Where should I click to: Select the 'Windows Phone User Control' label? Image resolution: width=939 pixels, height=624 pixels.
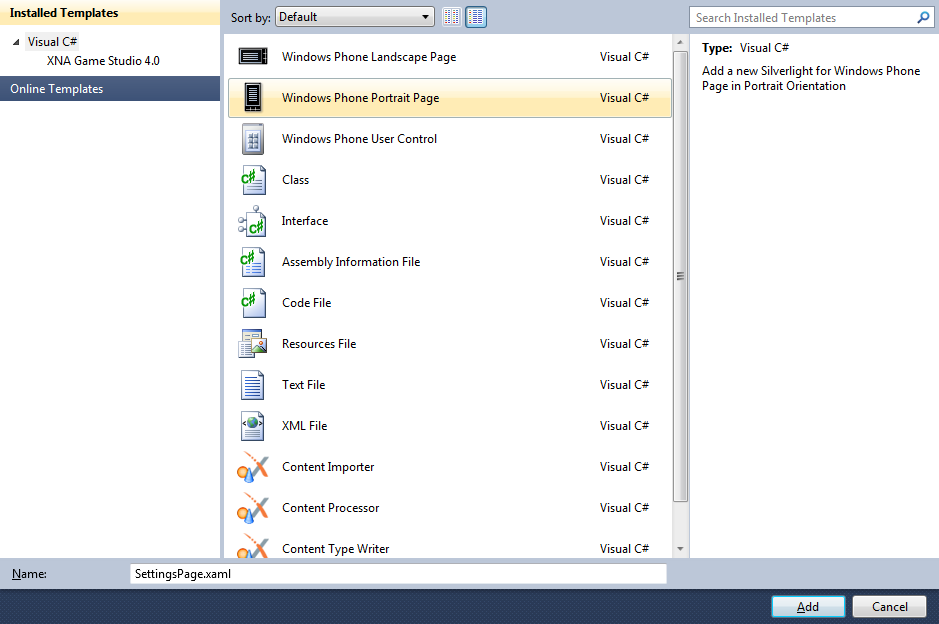(x=359, y=139)
